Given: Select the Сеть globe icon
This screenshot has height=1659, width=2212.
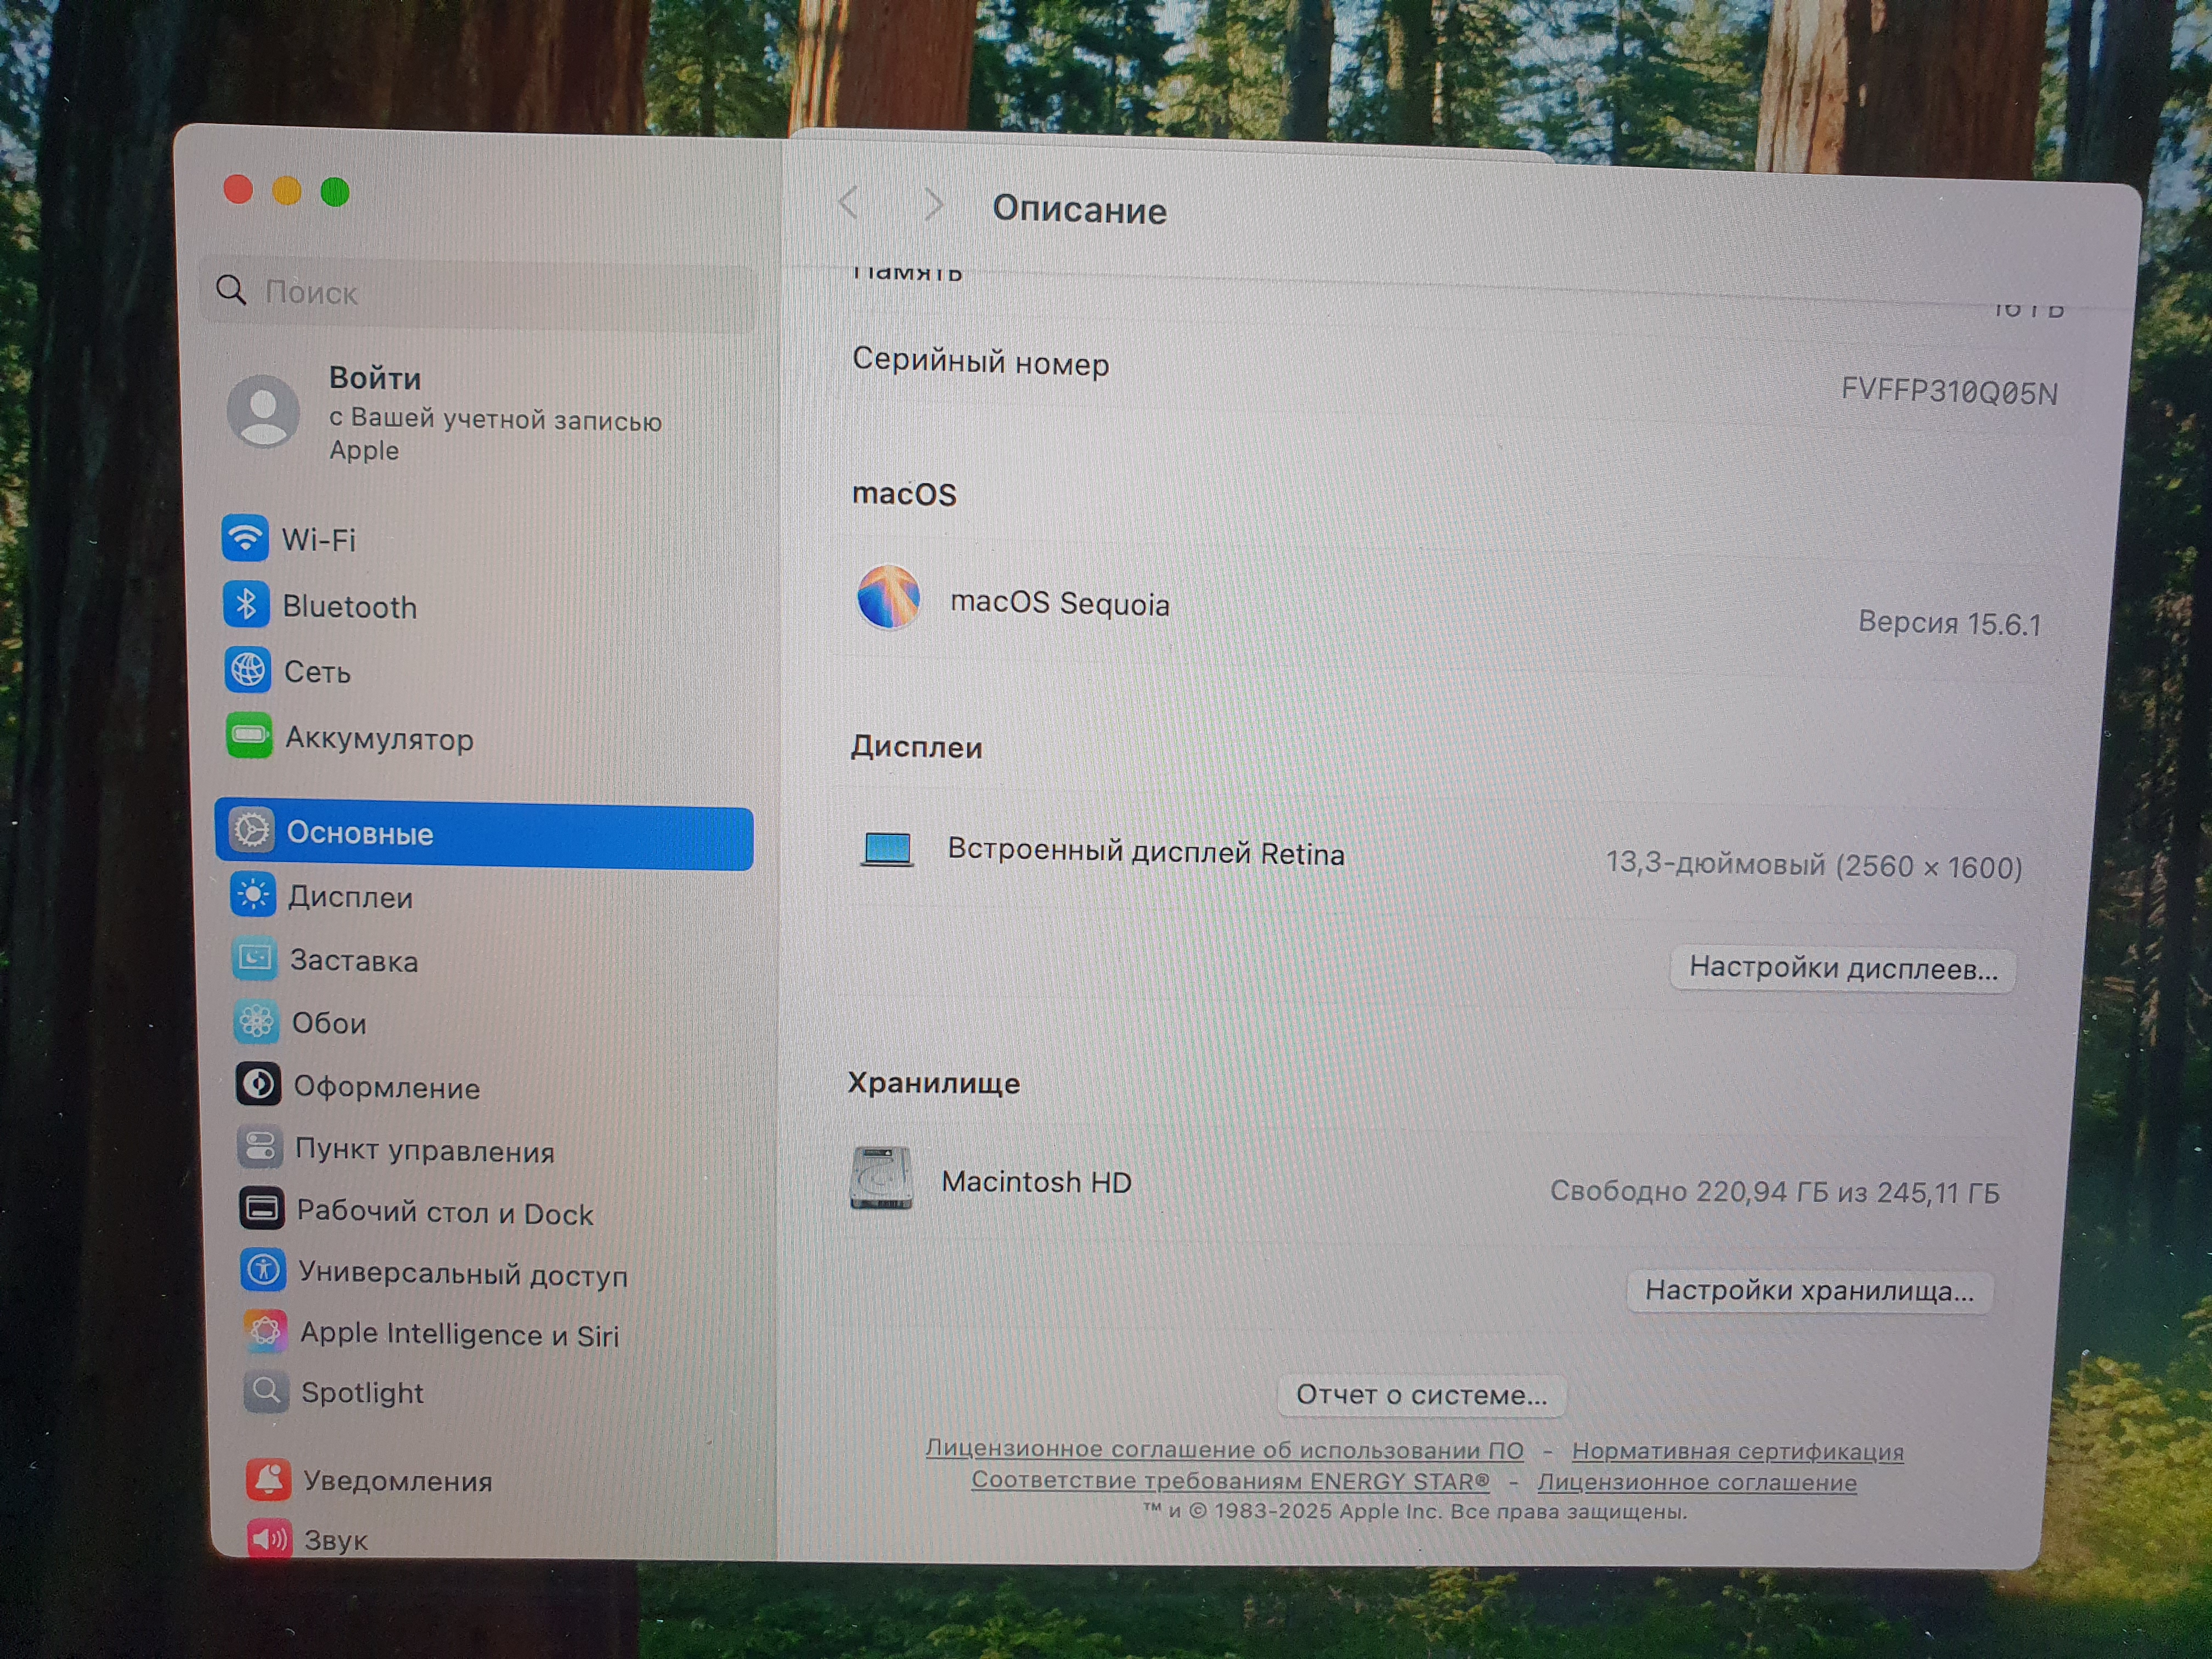Looking at the screenshot, I should click(247, 670).
